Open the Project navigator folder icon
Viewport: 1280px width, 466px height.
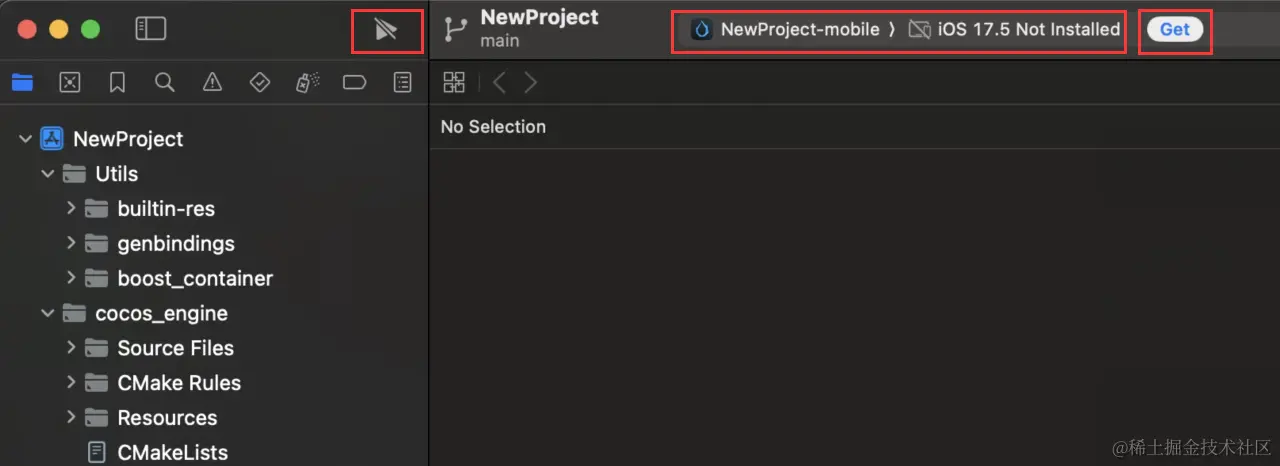pos(22,83)
